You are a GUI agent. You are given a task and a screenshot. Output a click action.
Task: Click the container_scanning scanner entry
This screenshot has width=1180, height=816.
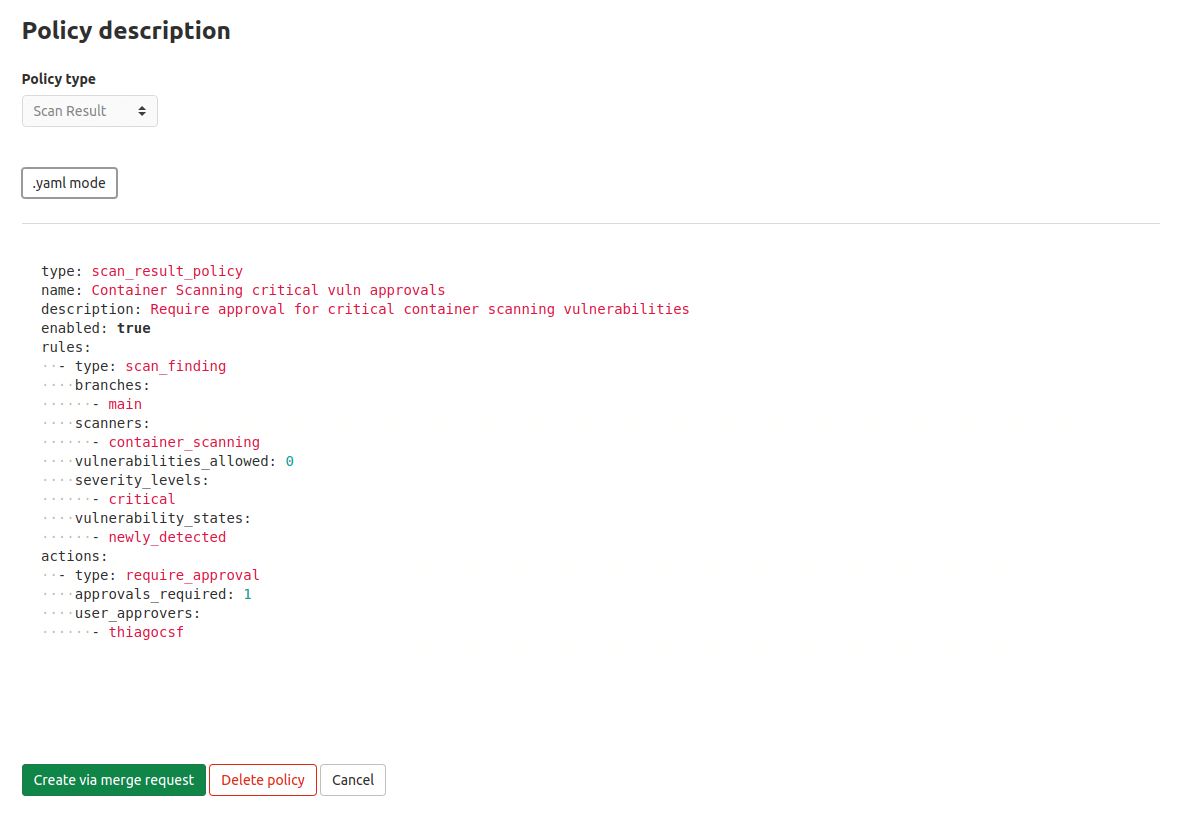[184, 442]
